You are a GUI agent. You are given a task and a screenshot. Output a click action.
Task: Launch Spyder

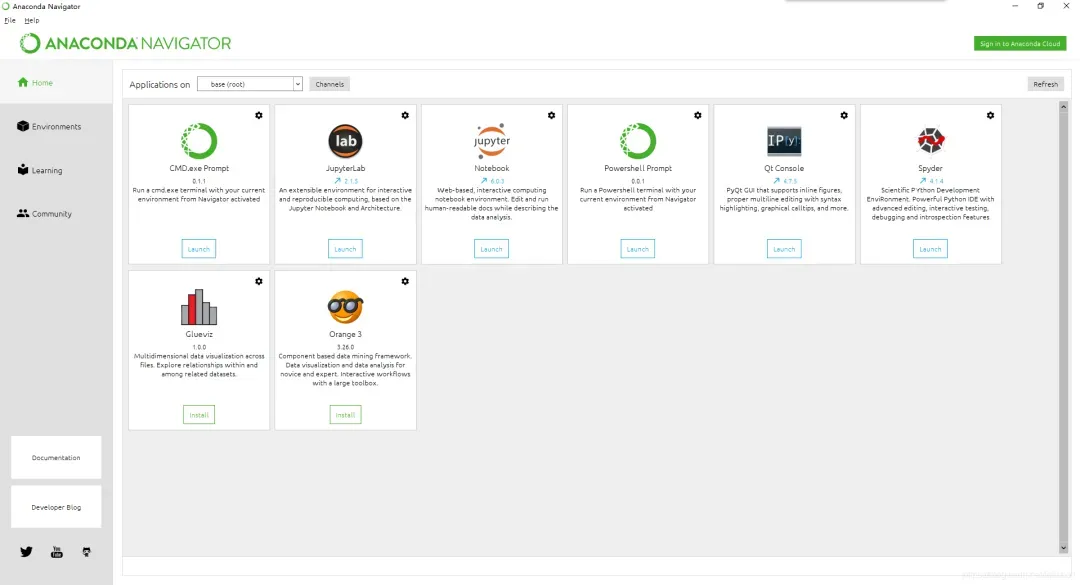click(931, 249)
